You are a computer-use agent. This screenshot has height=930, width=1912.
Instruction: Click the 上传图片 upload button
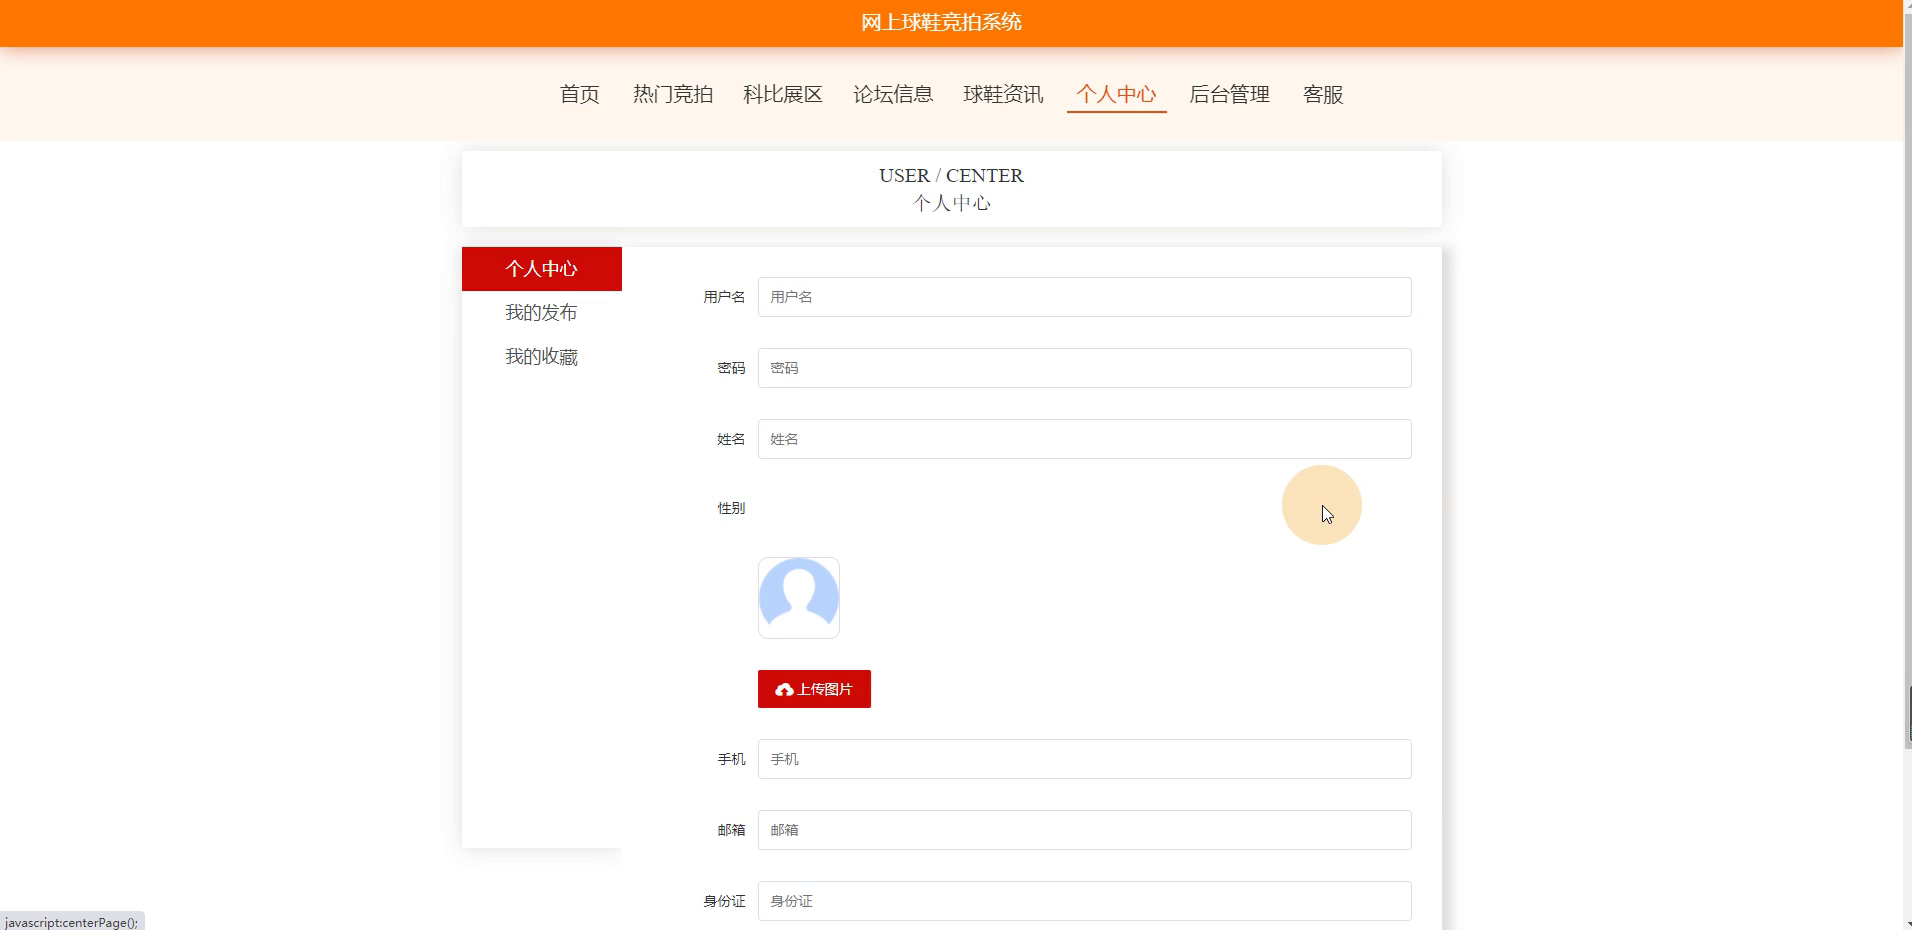coord(814,689)
